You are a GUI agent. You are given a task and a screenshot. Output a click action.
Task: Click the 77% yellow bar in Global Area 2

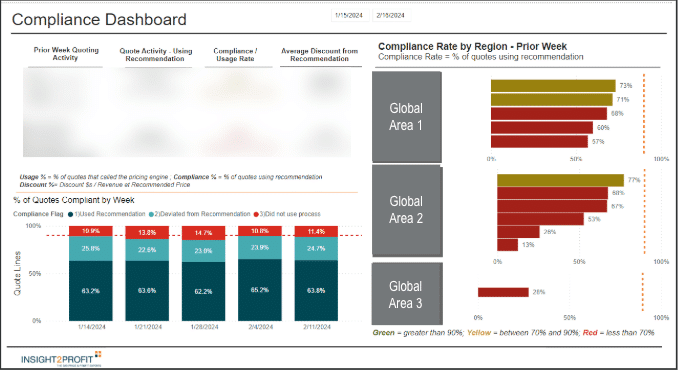point(560,180)
